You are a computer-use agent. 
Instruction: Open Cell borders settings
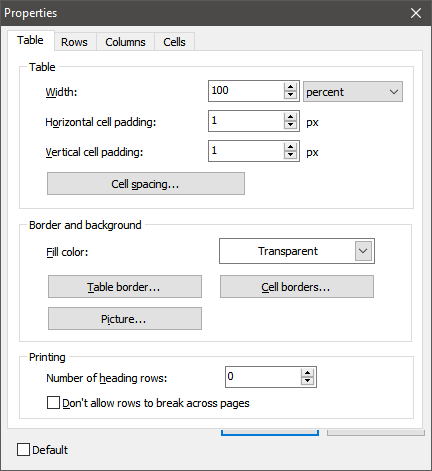pyautogui.click(x=297, y=287)
